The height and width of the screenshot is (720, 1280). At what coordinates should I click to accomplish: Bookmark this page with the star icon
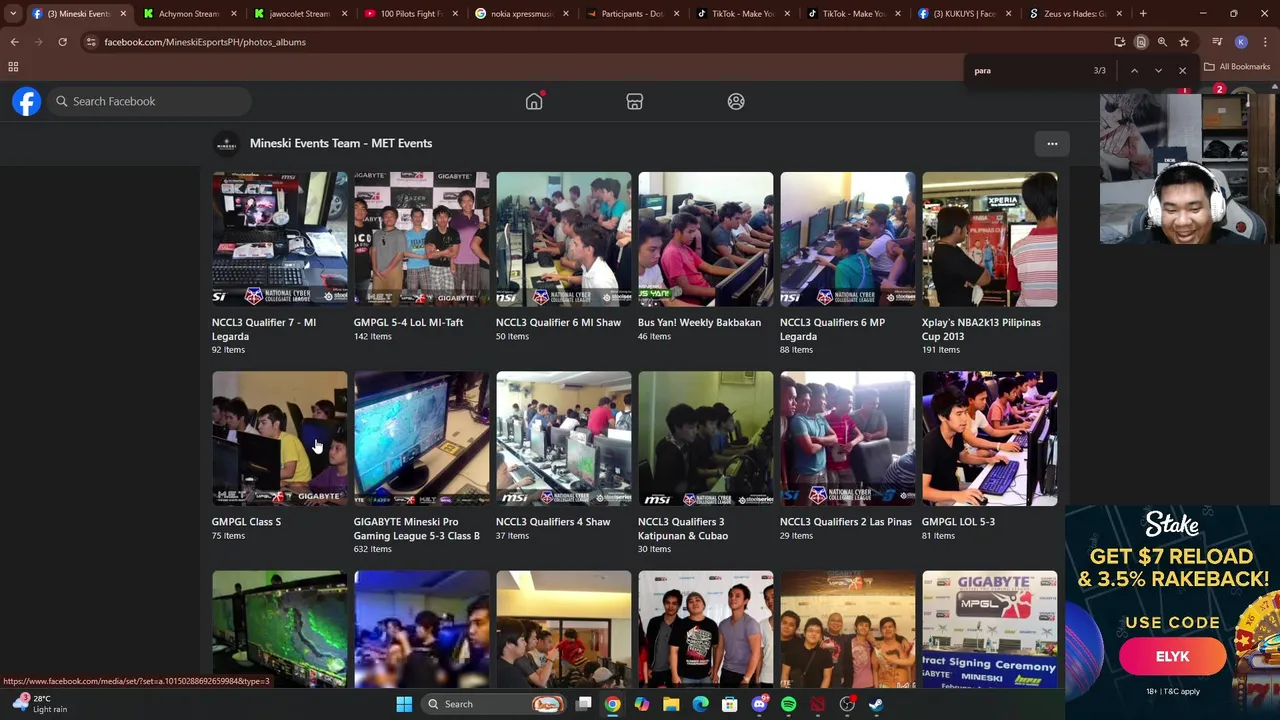click(x=1184, y=42)
